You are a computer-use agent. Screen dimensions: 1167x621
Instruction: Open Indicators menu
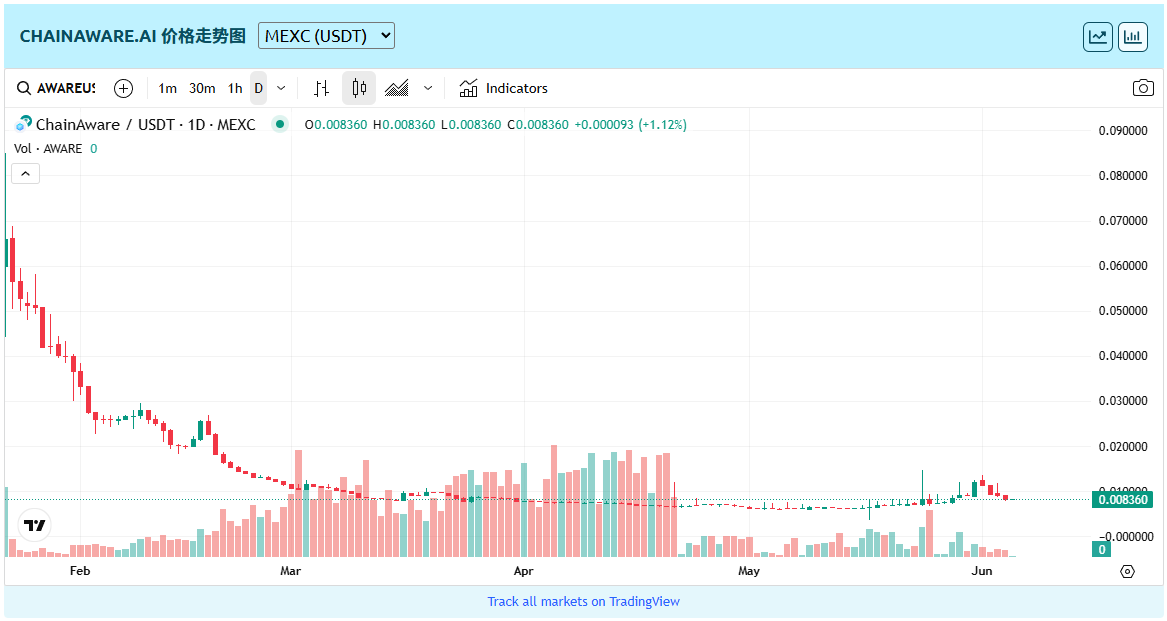tap(504, 89)
